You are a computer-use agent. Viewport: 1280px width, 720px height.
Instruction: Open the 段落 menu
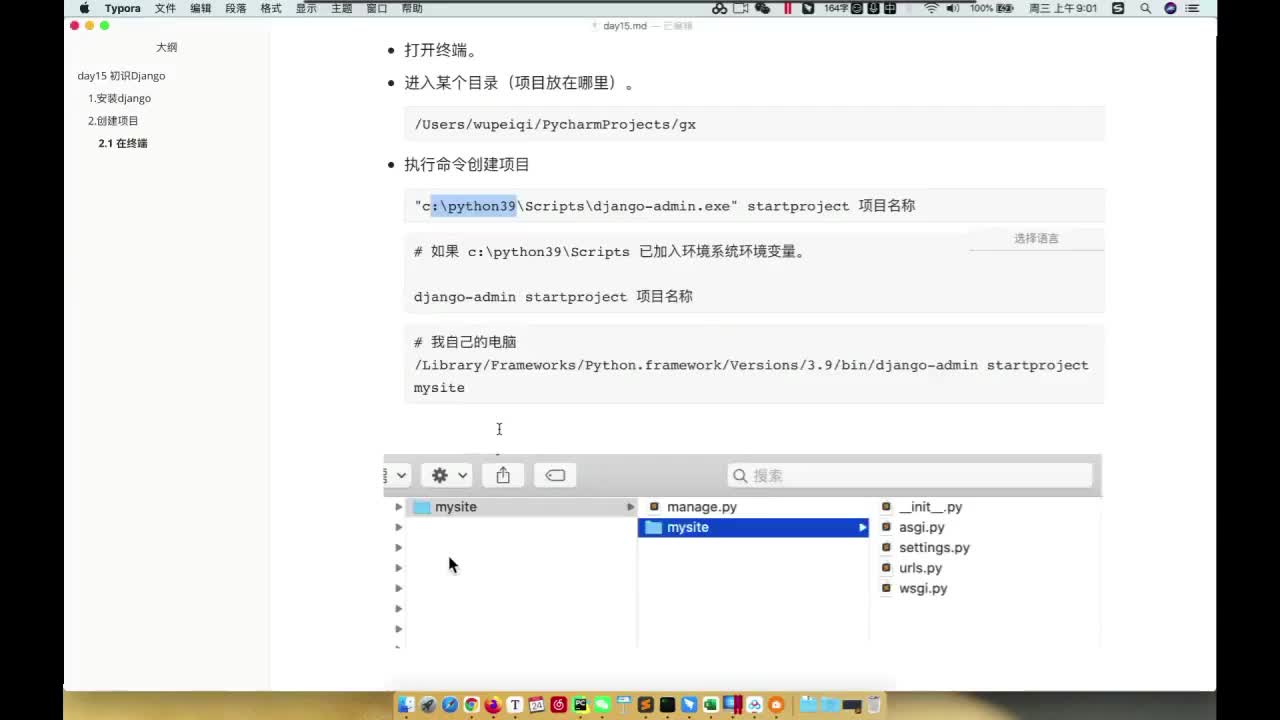[x=236, y=8]
